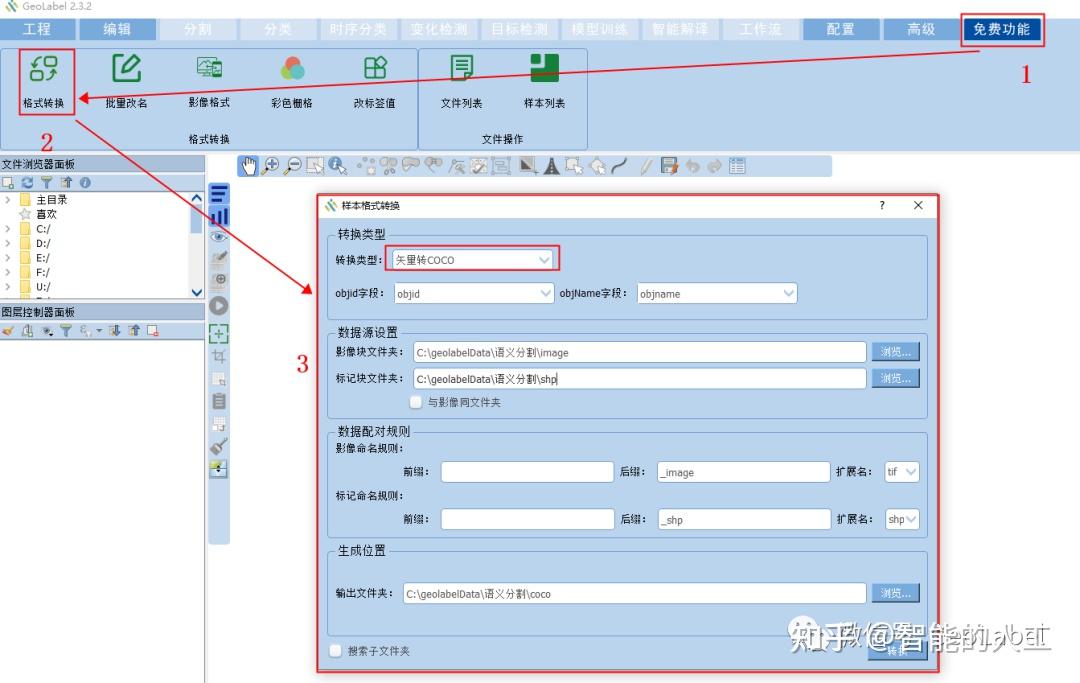1080x683 pixels.
Task: Open the 免费功能 menu tab
Action: click(1002, 29)
